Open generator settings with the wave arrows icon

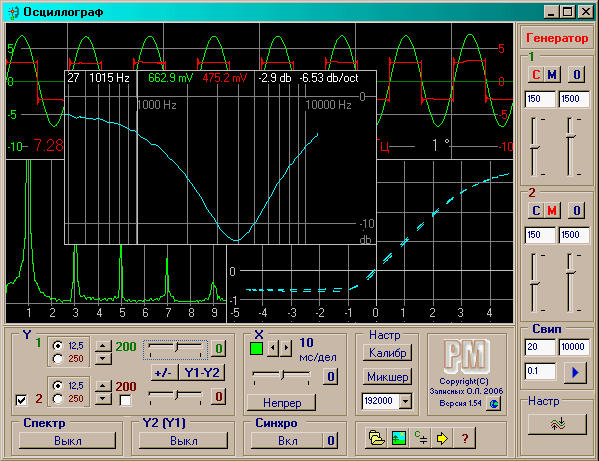[x=557, y=424]
